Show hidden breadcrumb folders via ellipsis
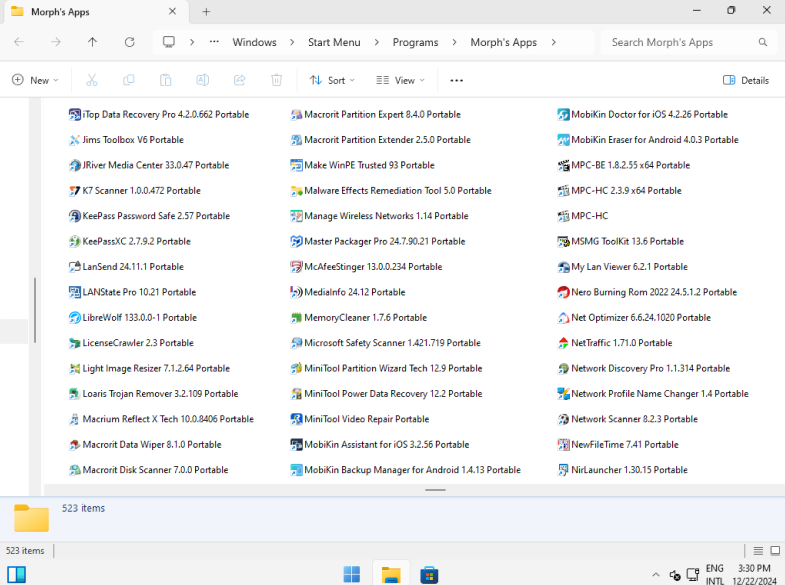The image size is (785, 585). 214,42
